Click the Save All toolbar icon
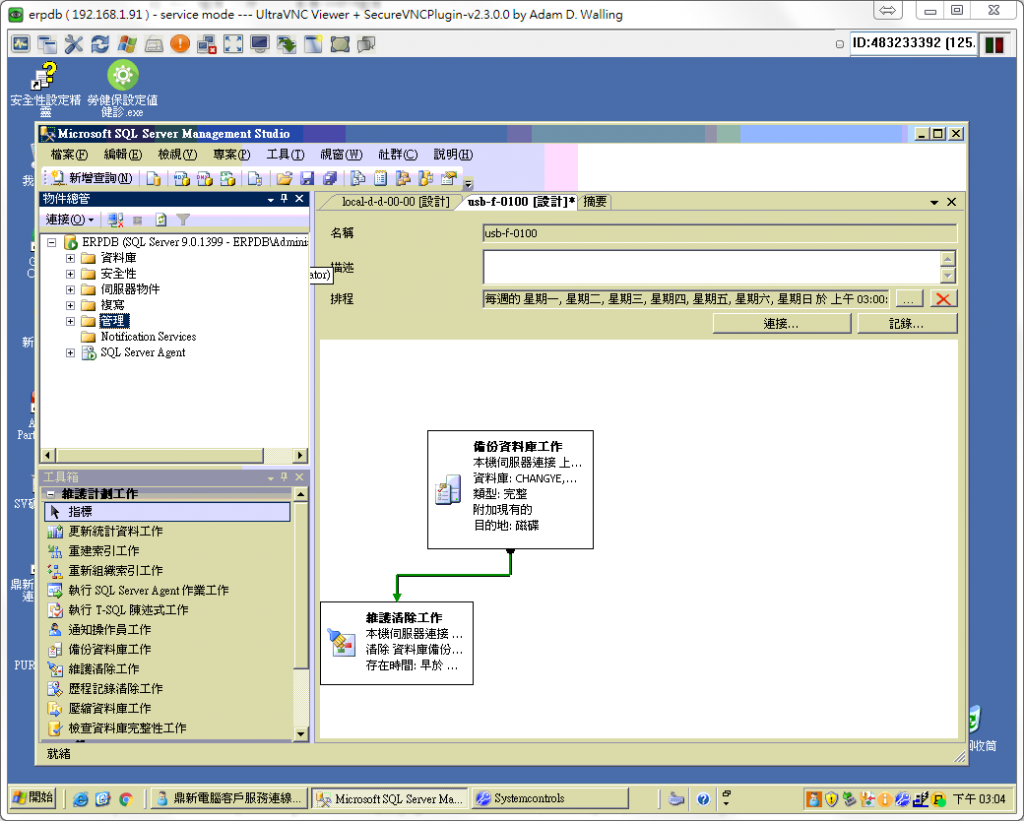1024x821 pixels. [330, 178]
